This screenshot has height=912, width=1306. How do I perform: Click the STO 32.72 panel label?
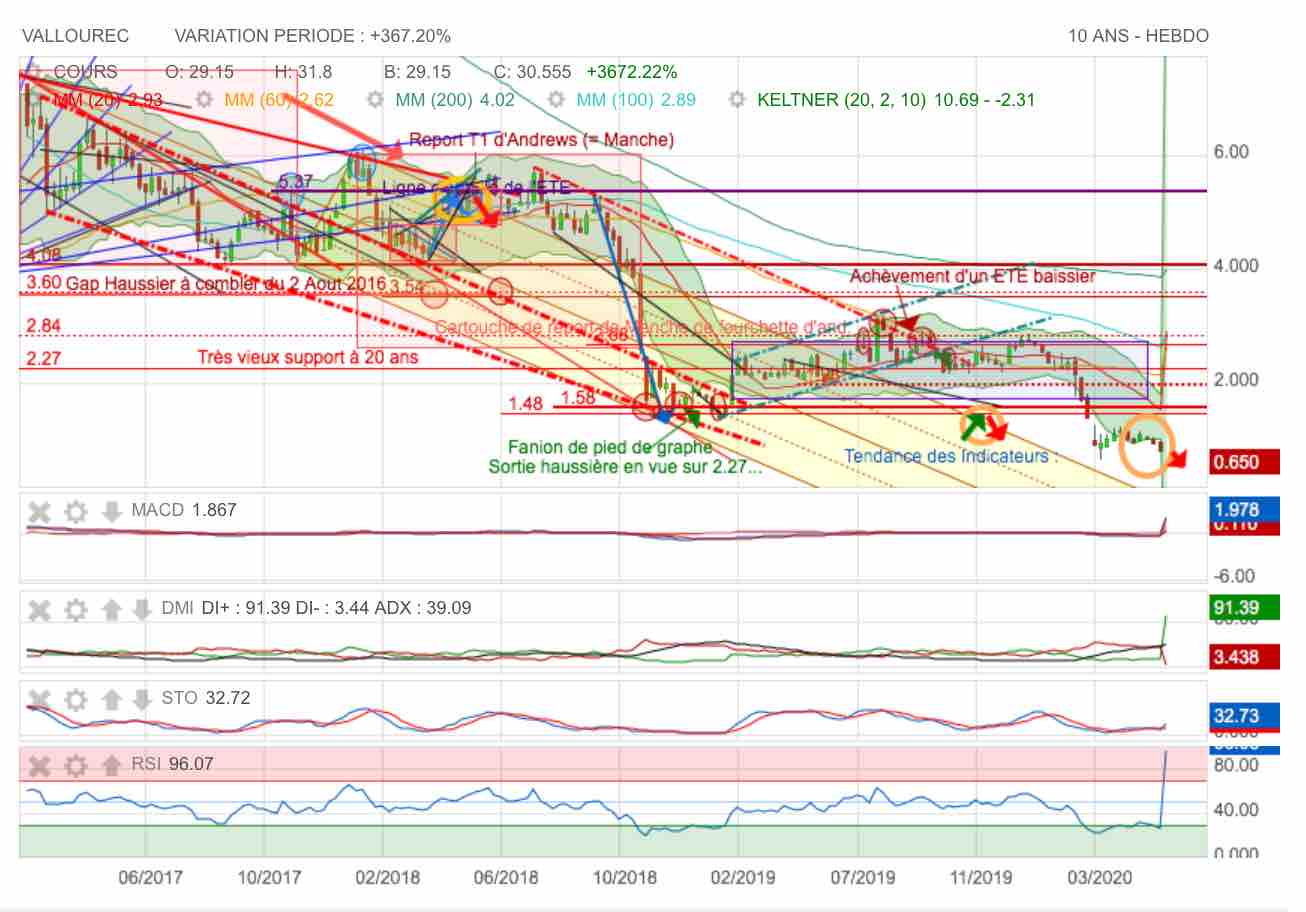(206, 698)
